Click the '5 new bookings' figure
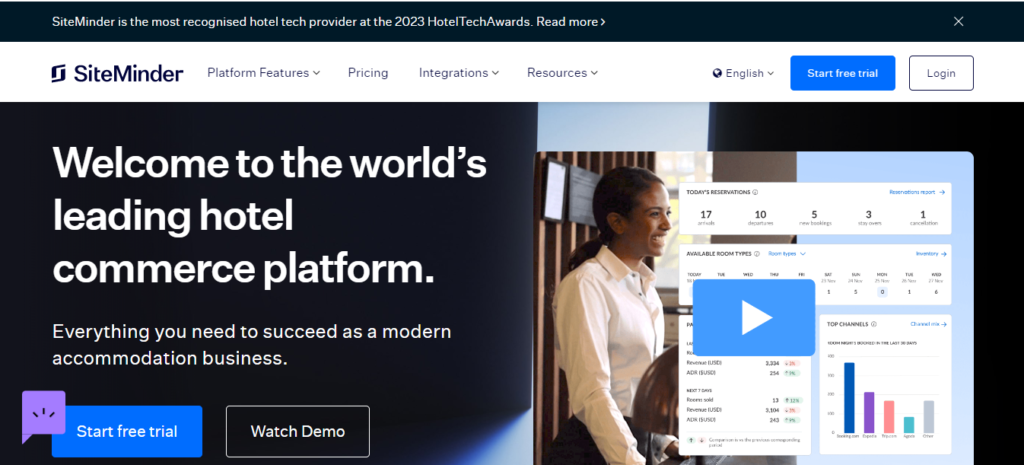Viewport: 1024px width, 465px height. coord(814,217)
